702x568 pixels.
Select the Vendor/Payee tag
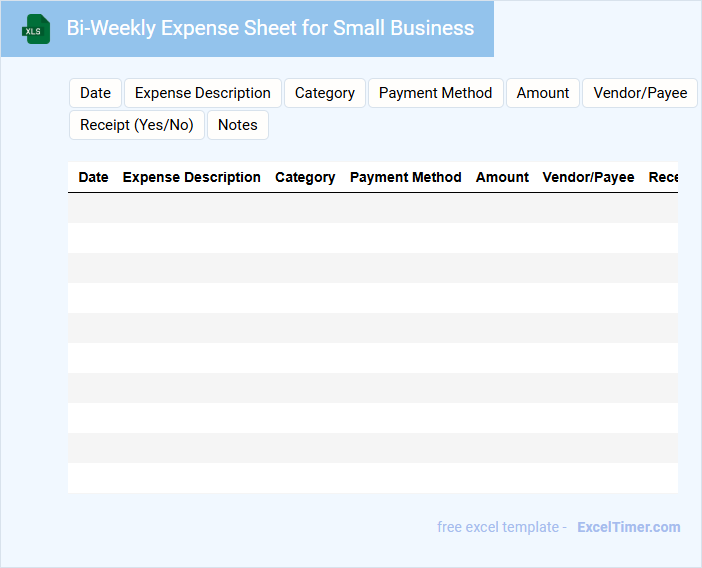(x=640, y=93)
